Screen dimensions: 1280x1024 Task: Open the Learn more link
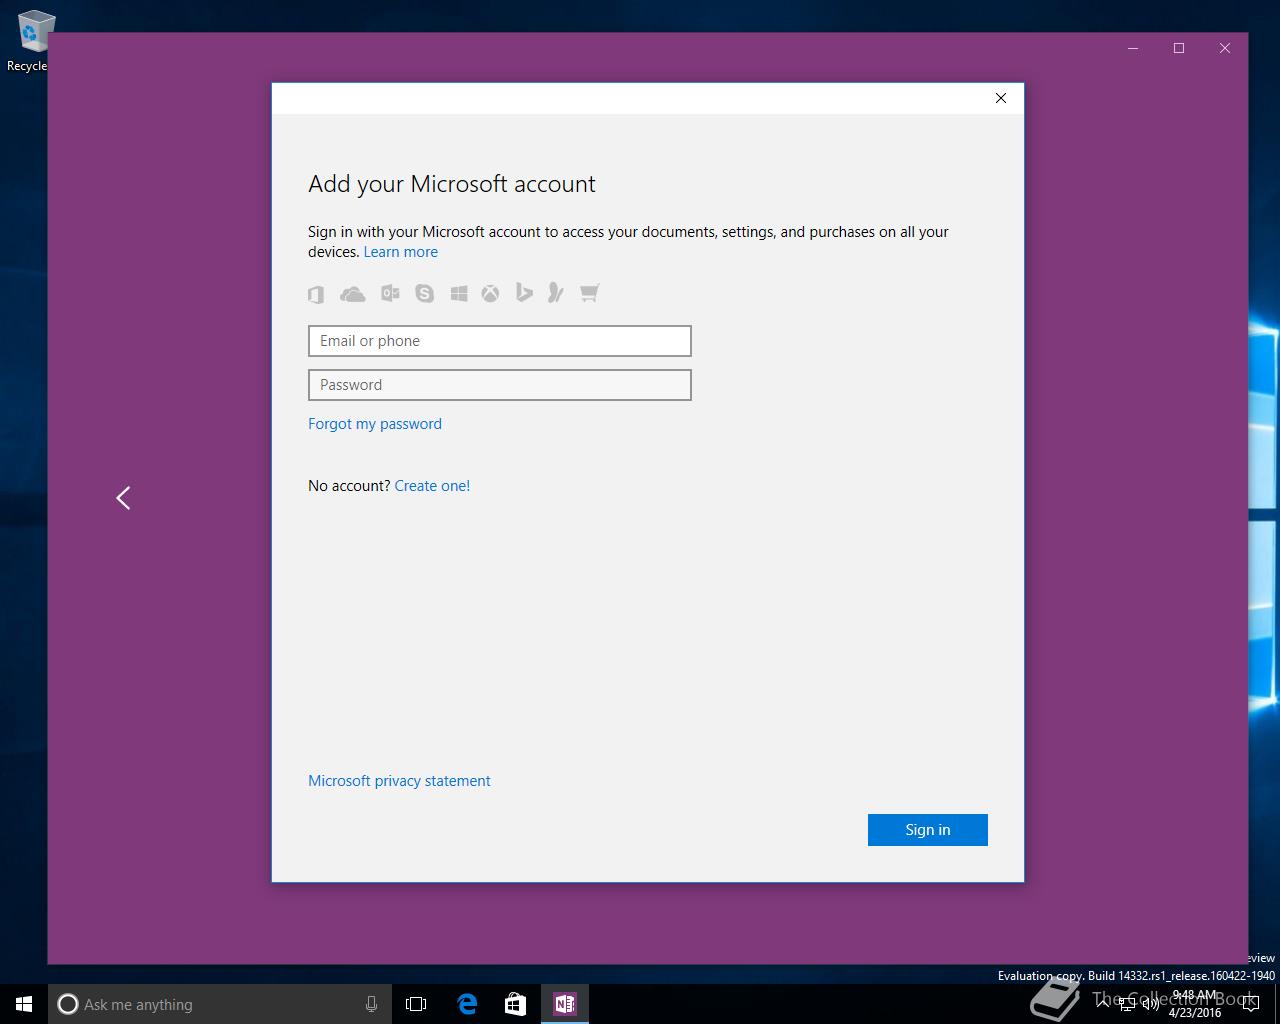click(x=400, y=252)
